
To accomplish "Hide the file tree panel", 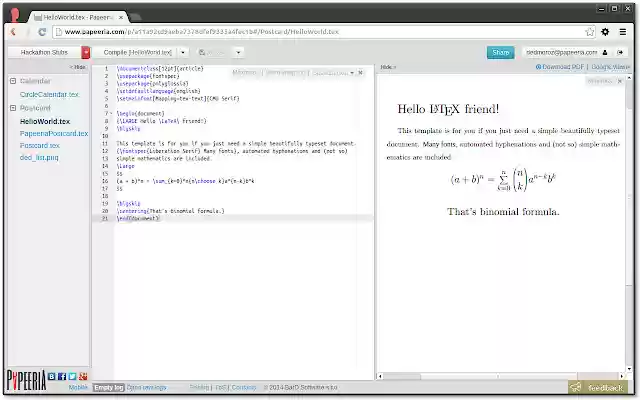I will pyautogui.click(x=77, y=67).
